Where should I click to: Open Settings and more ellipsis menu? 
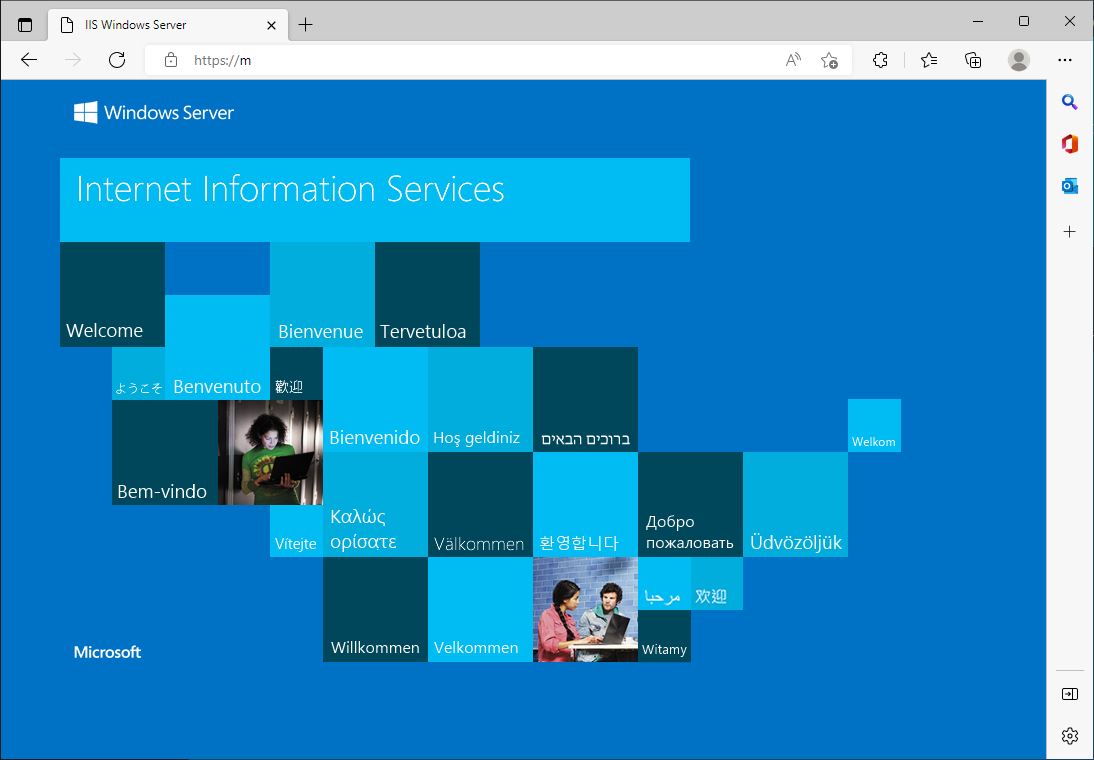coord(1065,60)
